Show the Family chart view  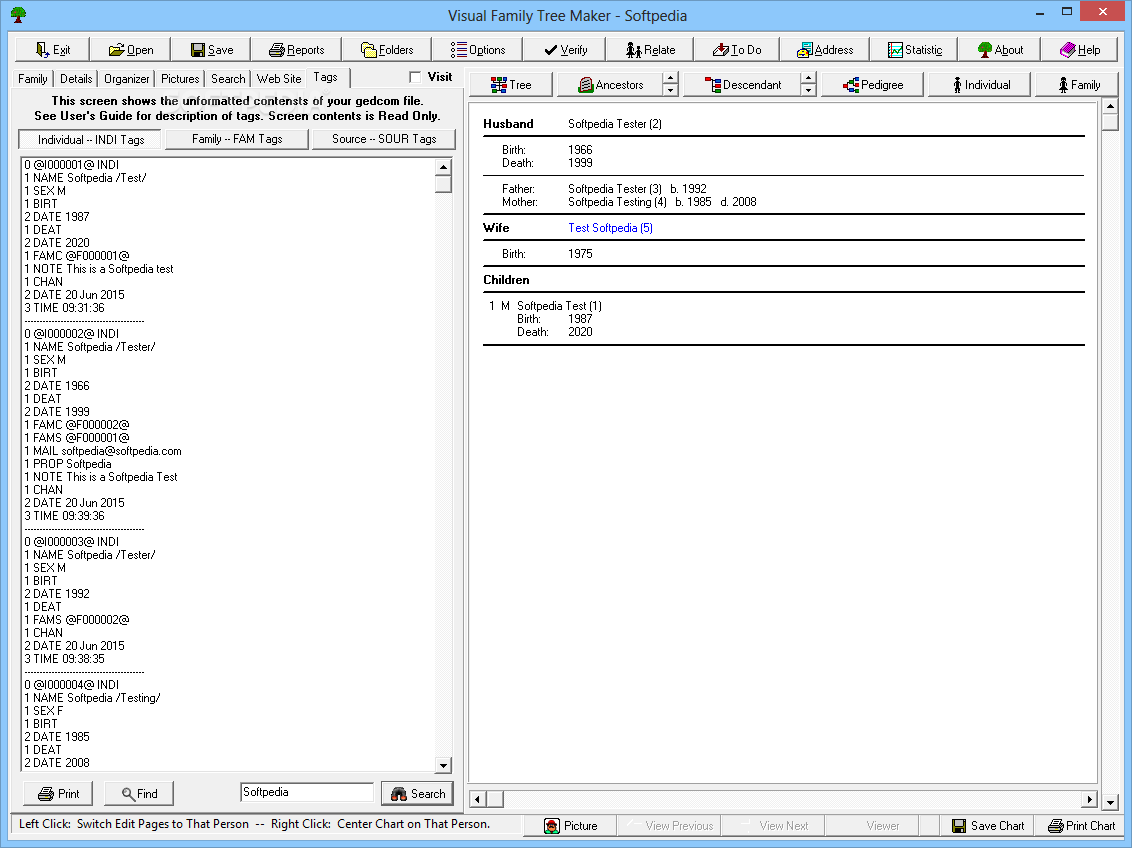click(x=1079, y=84)
